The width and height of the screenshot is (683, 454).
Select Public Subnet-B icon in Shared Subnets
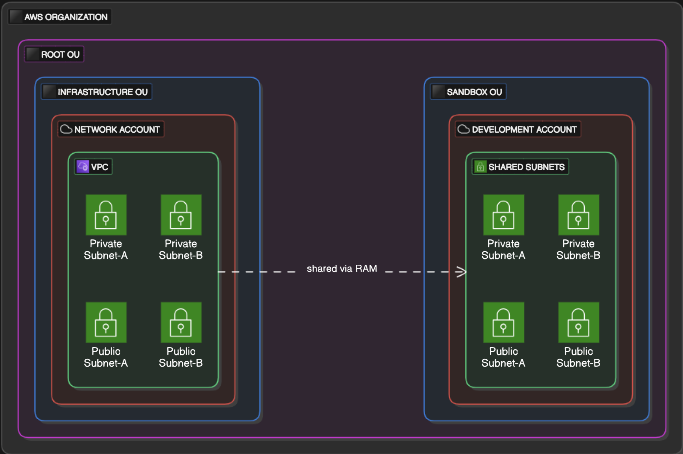point(578,322)
